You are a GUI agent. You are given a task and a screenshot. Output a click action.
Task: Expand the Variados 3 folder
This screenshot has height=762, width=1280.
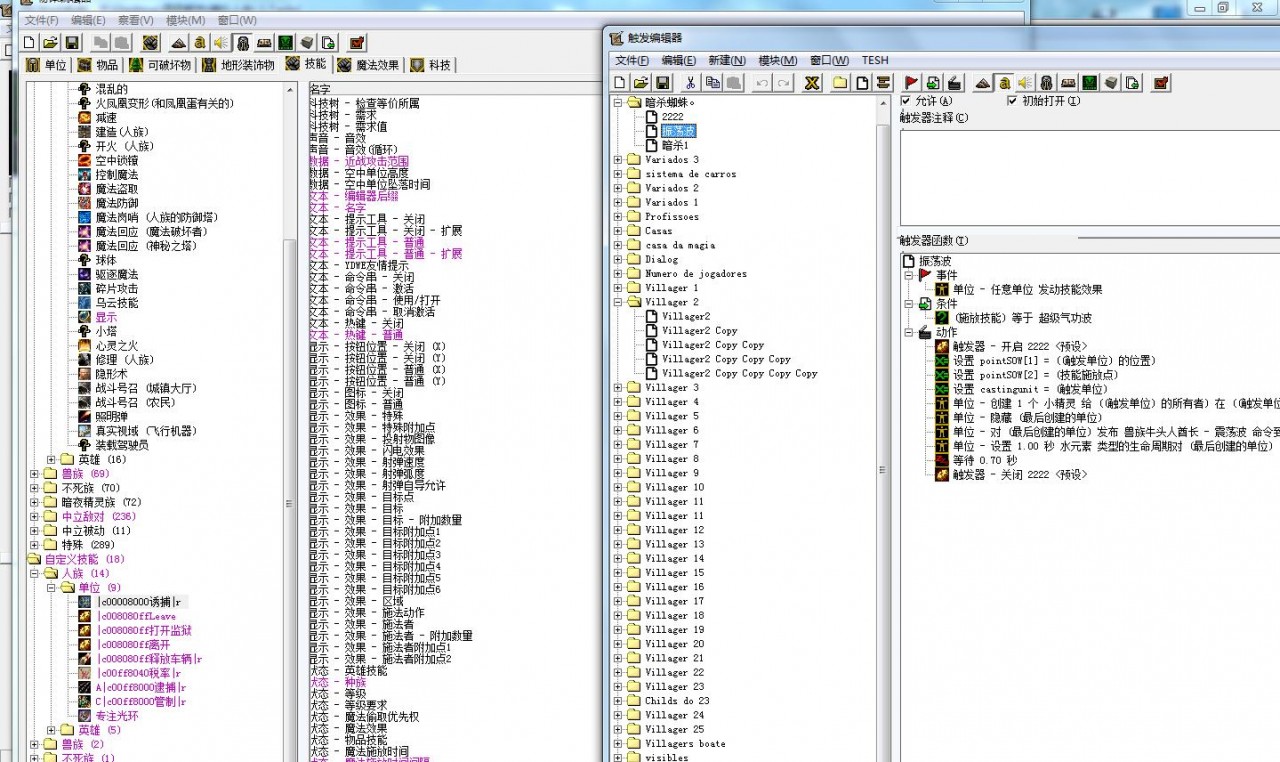point(618,159)
